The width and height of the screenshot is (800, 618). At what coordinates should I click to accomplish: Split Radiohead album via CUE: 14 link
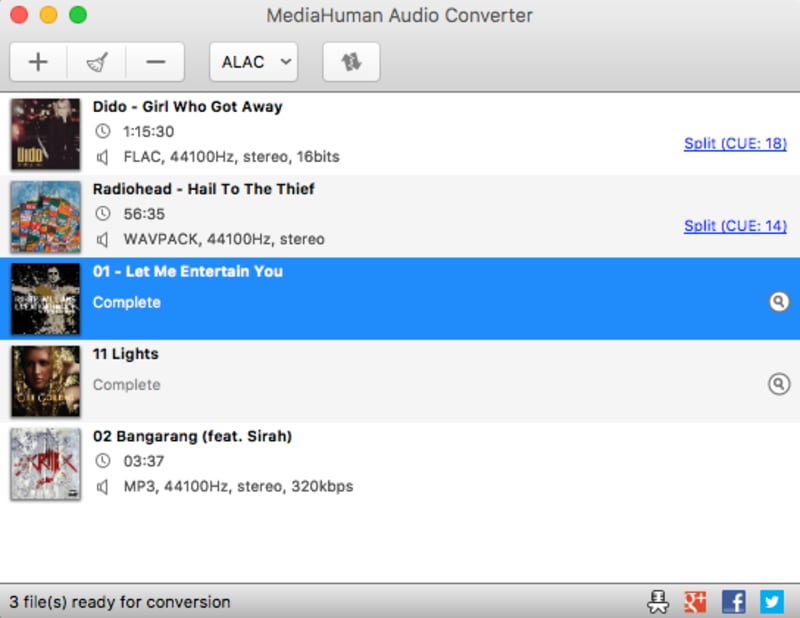[x=735, y=226]
